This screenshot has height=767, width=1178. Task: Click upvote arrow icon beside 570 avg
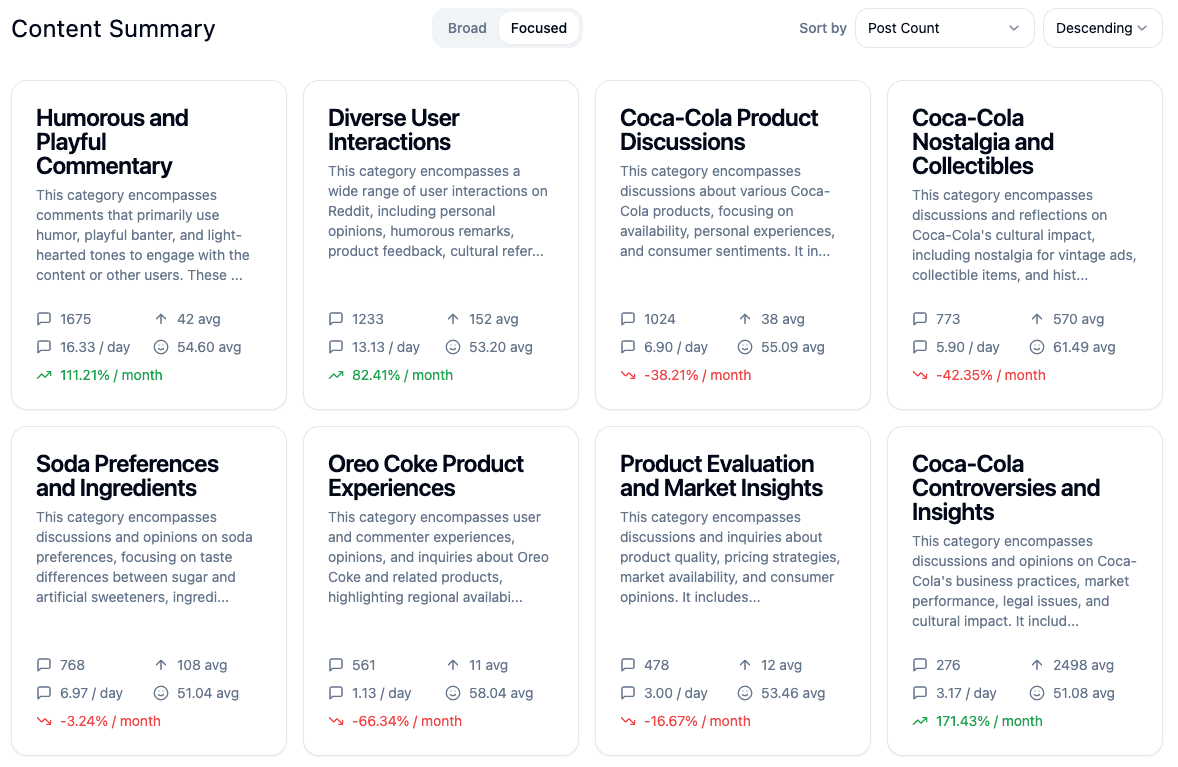[1037, 319]
